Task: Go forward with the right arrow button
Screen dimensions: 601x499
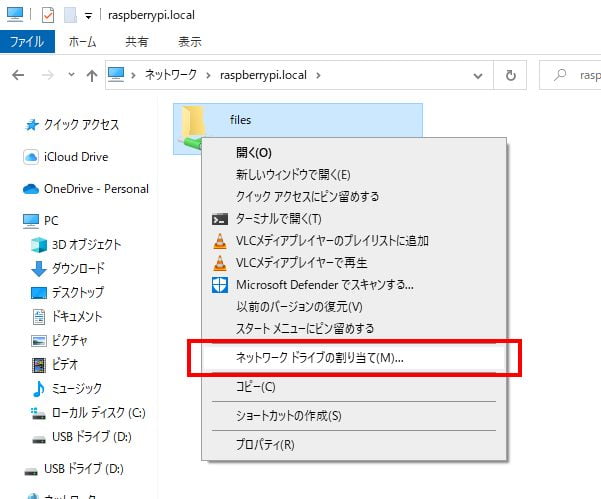Action: 48,75
